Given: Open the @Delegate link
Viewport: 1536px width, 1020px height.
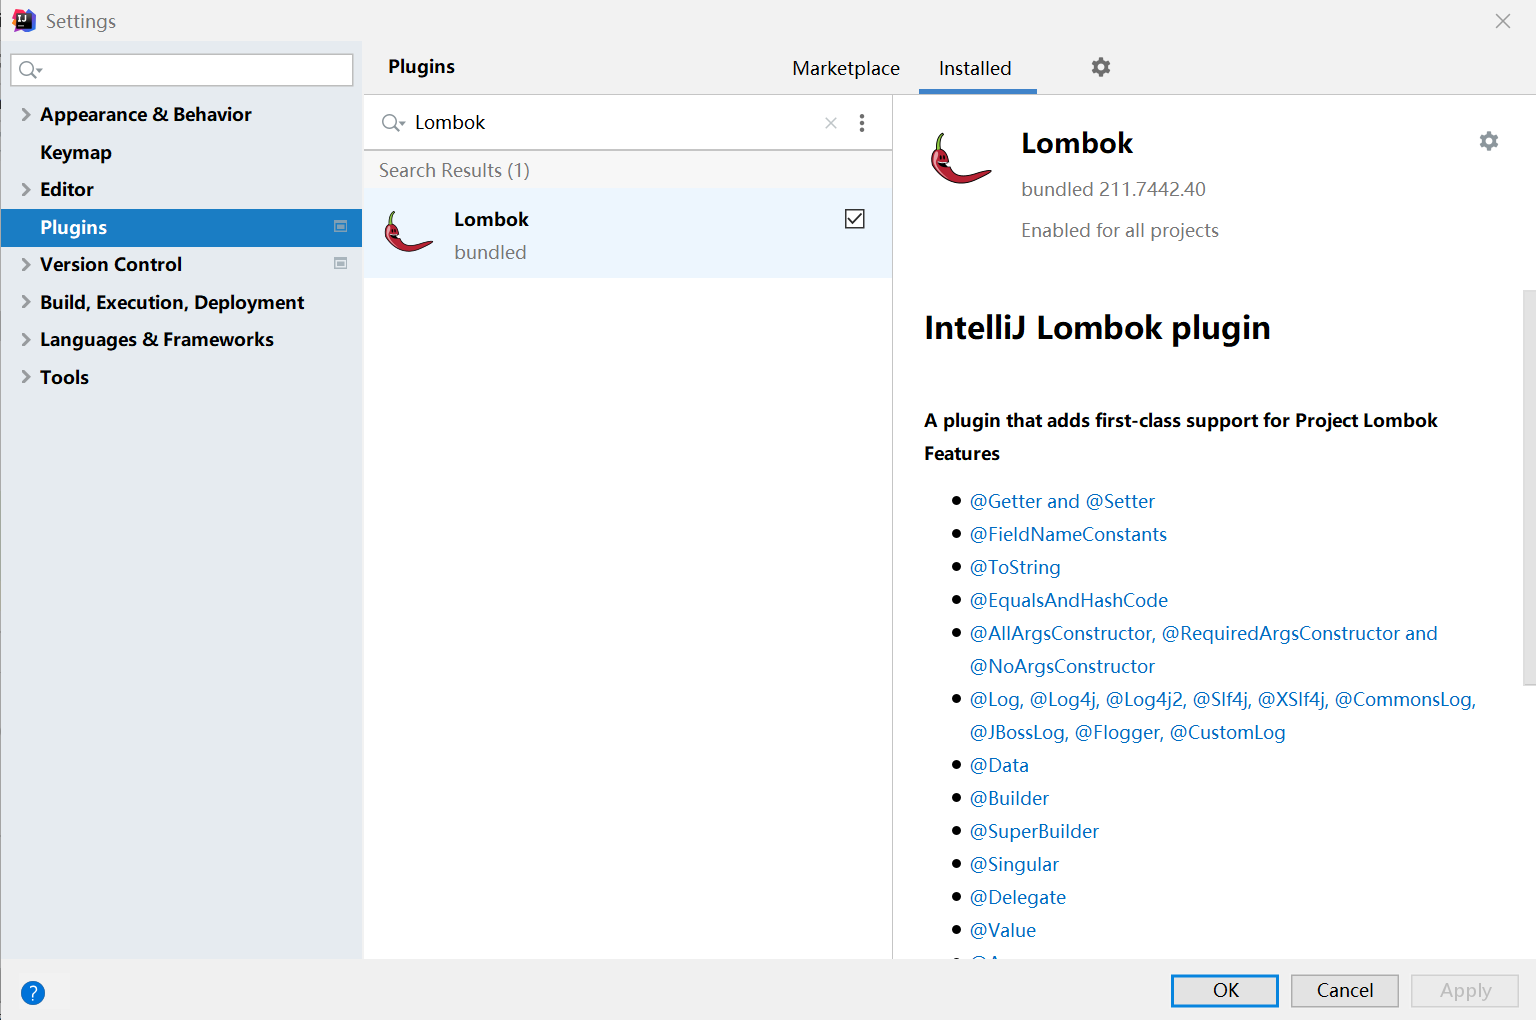Looking at the screenshot, I should point(1018,897).
